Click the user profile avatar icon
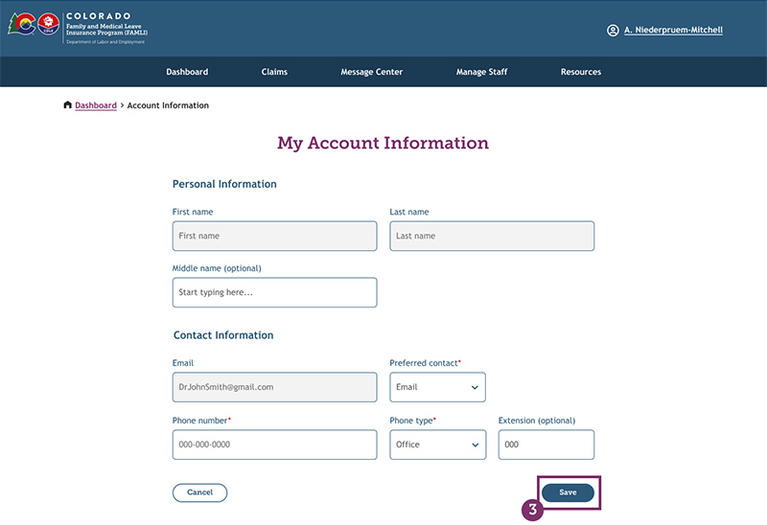The image size is (767, 525). pyautogui.click(x=612, y=30)
